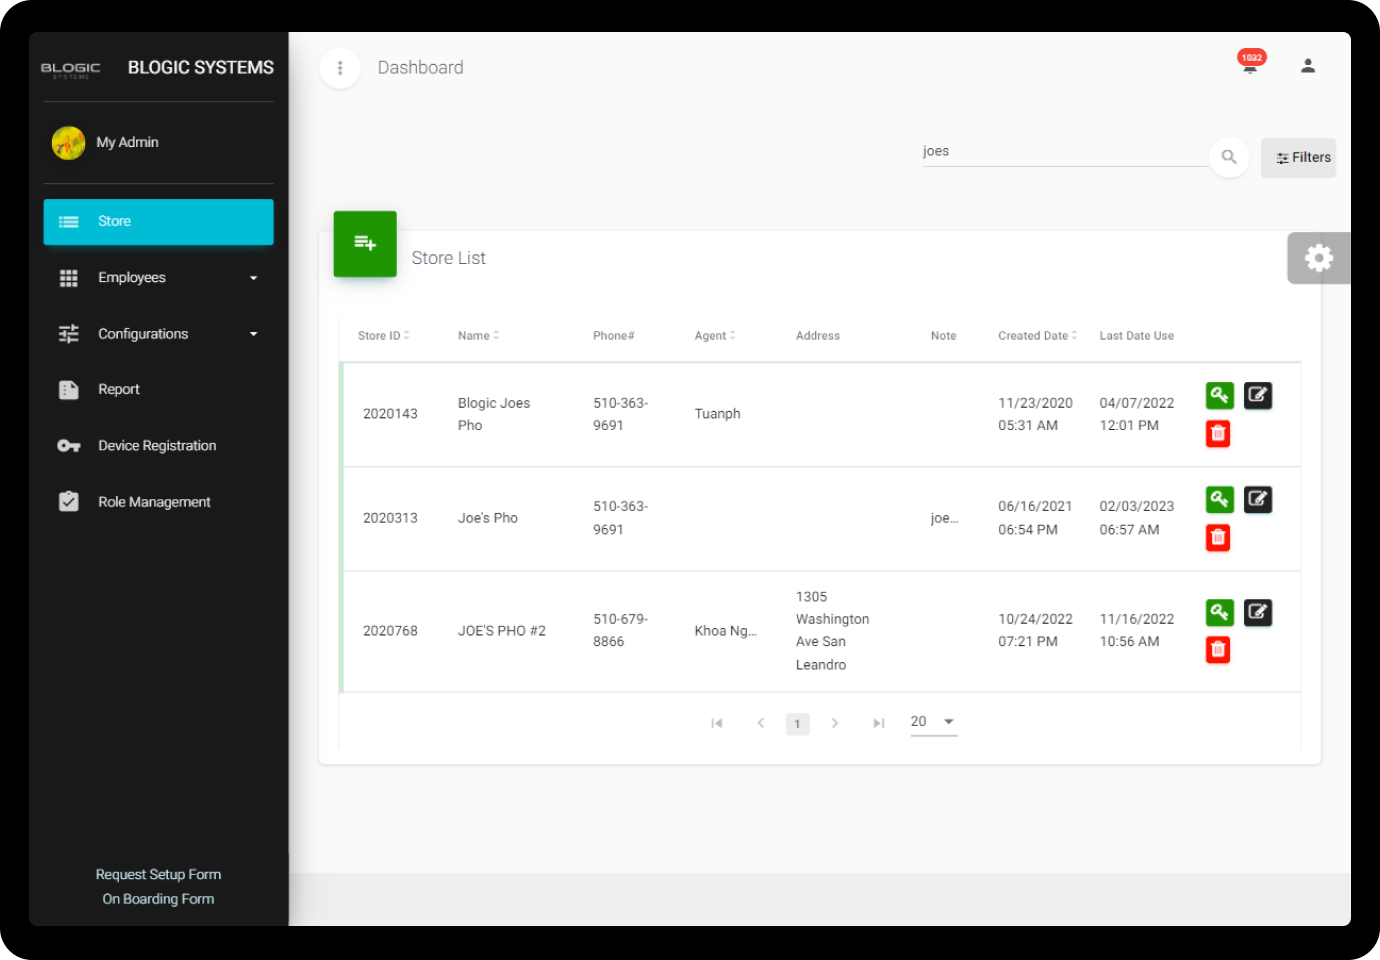Open the Request Setup Form link

coord(158,874)
